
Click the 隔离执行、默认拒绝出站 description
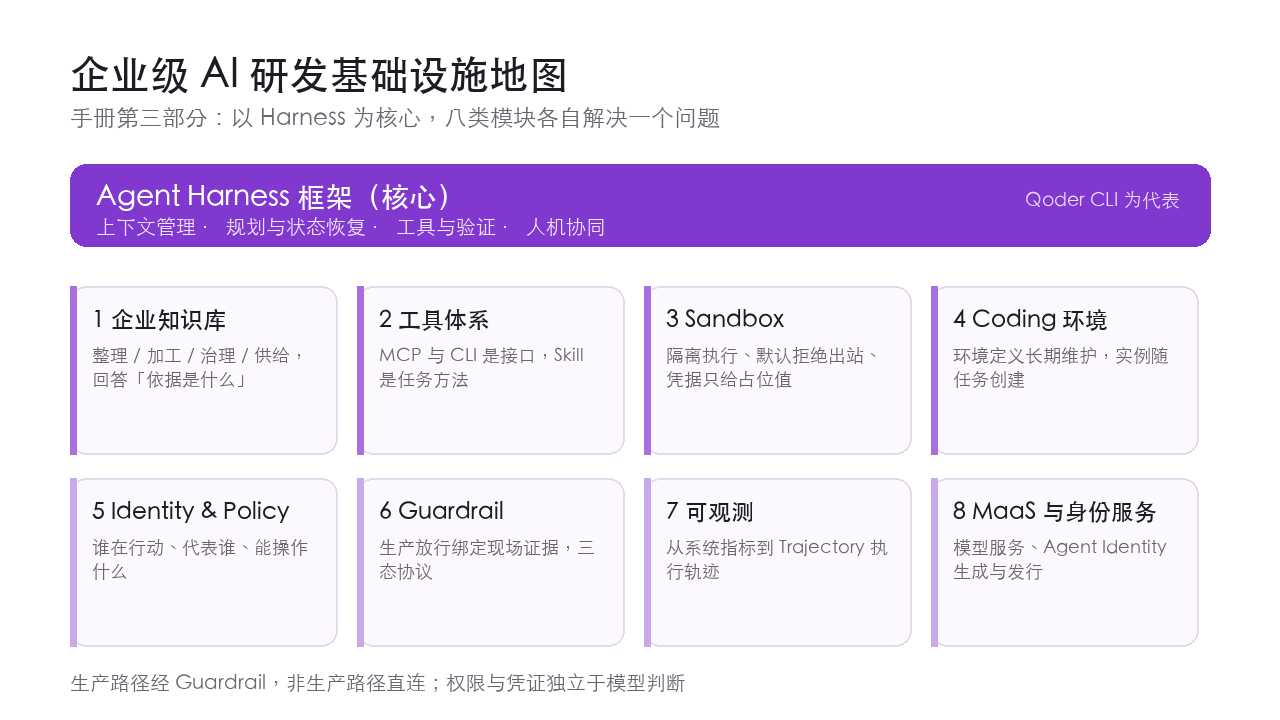[774, 368]
